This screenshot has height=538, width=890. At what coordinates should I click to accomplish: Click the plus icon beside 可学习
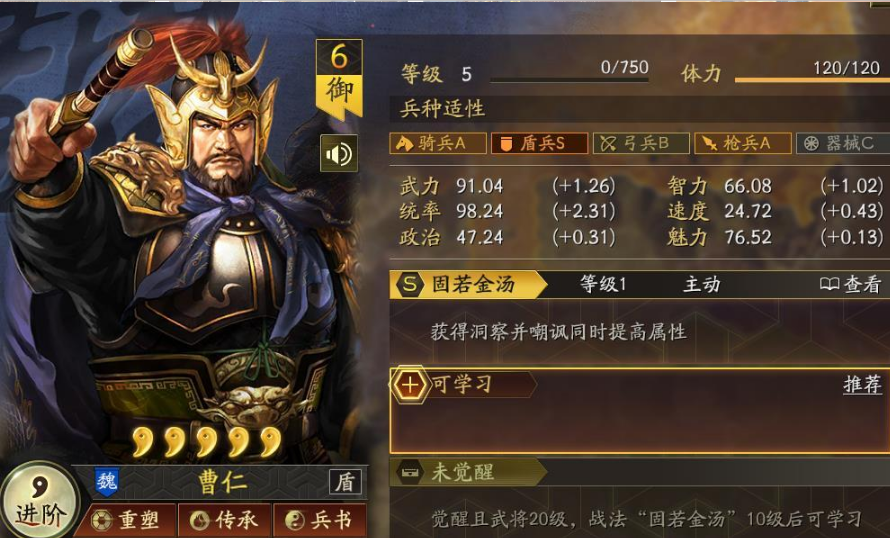click(409, 385)
